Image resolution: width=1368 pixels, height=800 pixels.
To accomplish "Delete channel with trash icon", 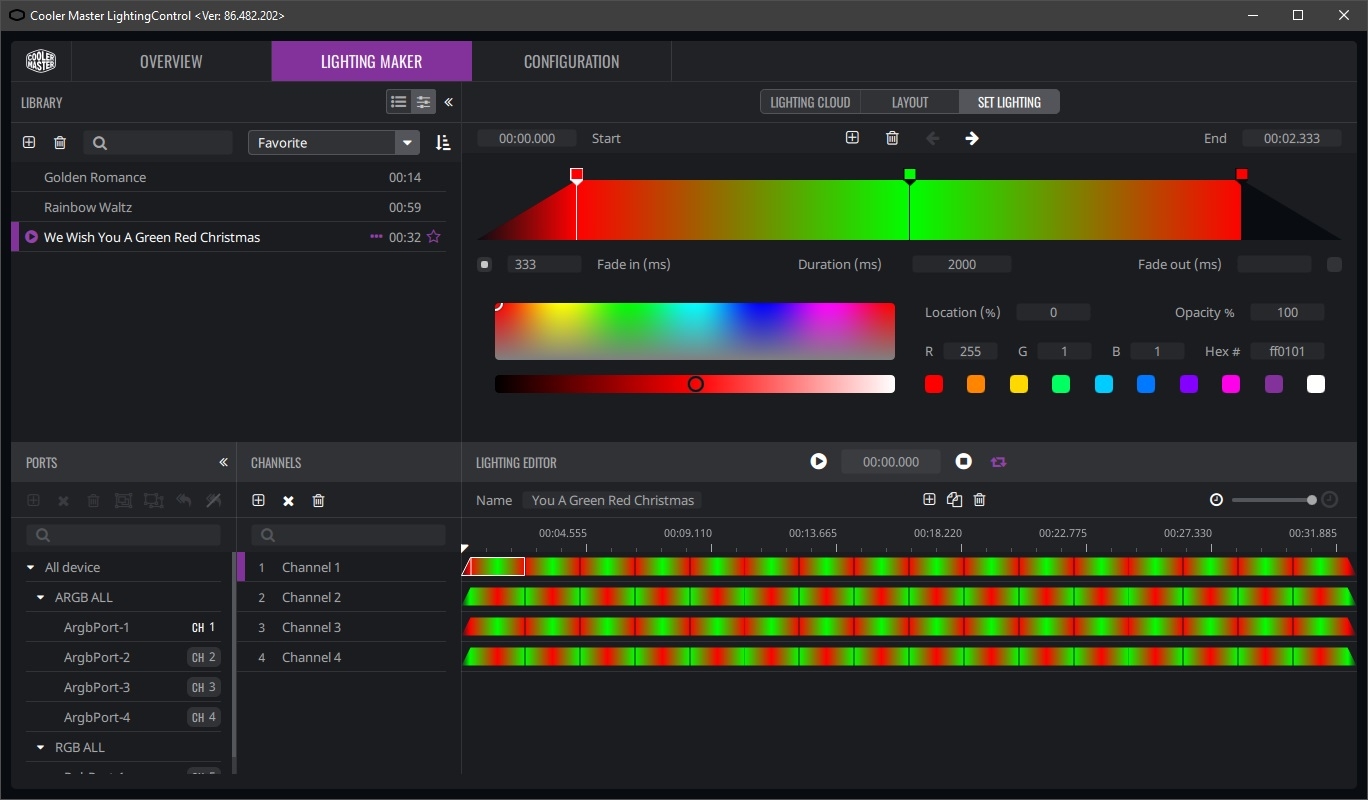I will pyautogui.click(x=318, y=500).
